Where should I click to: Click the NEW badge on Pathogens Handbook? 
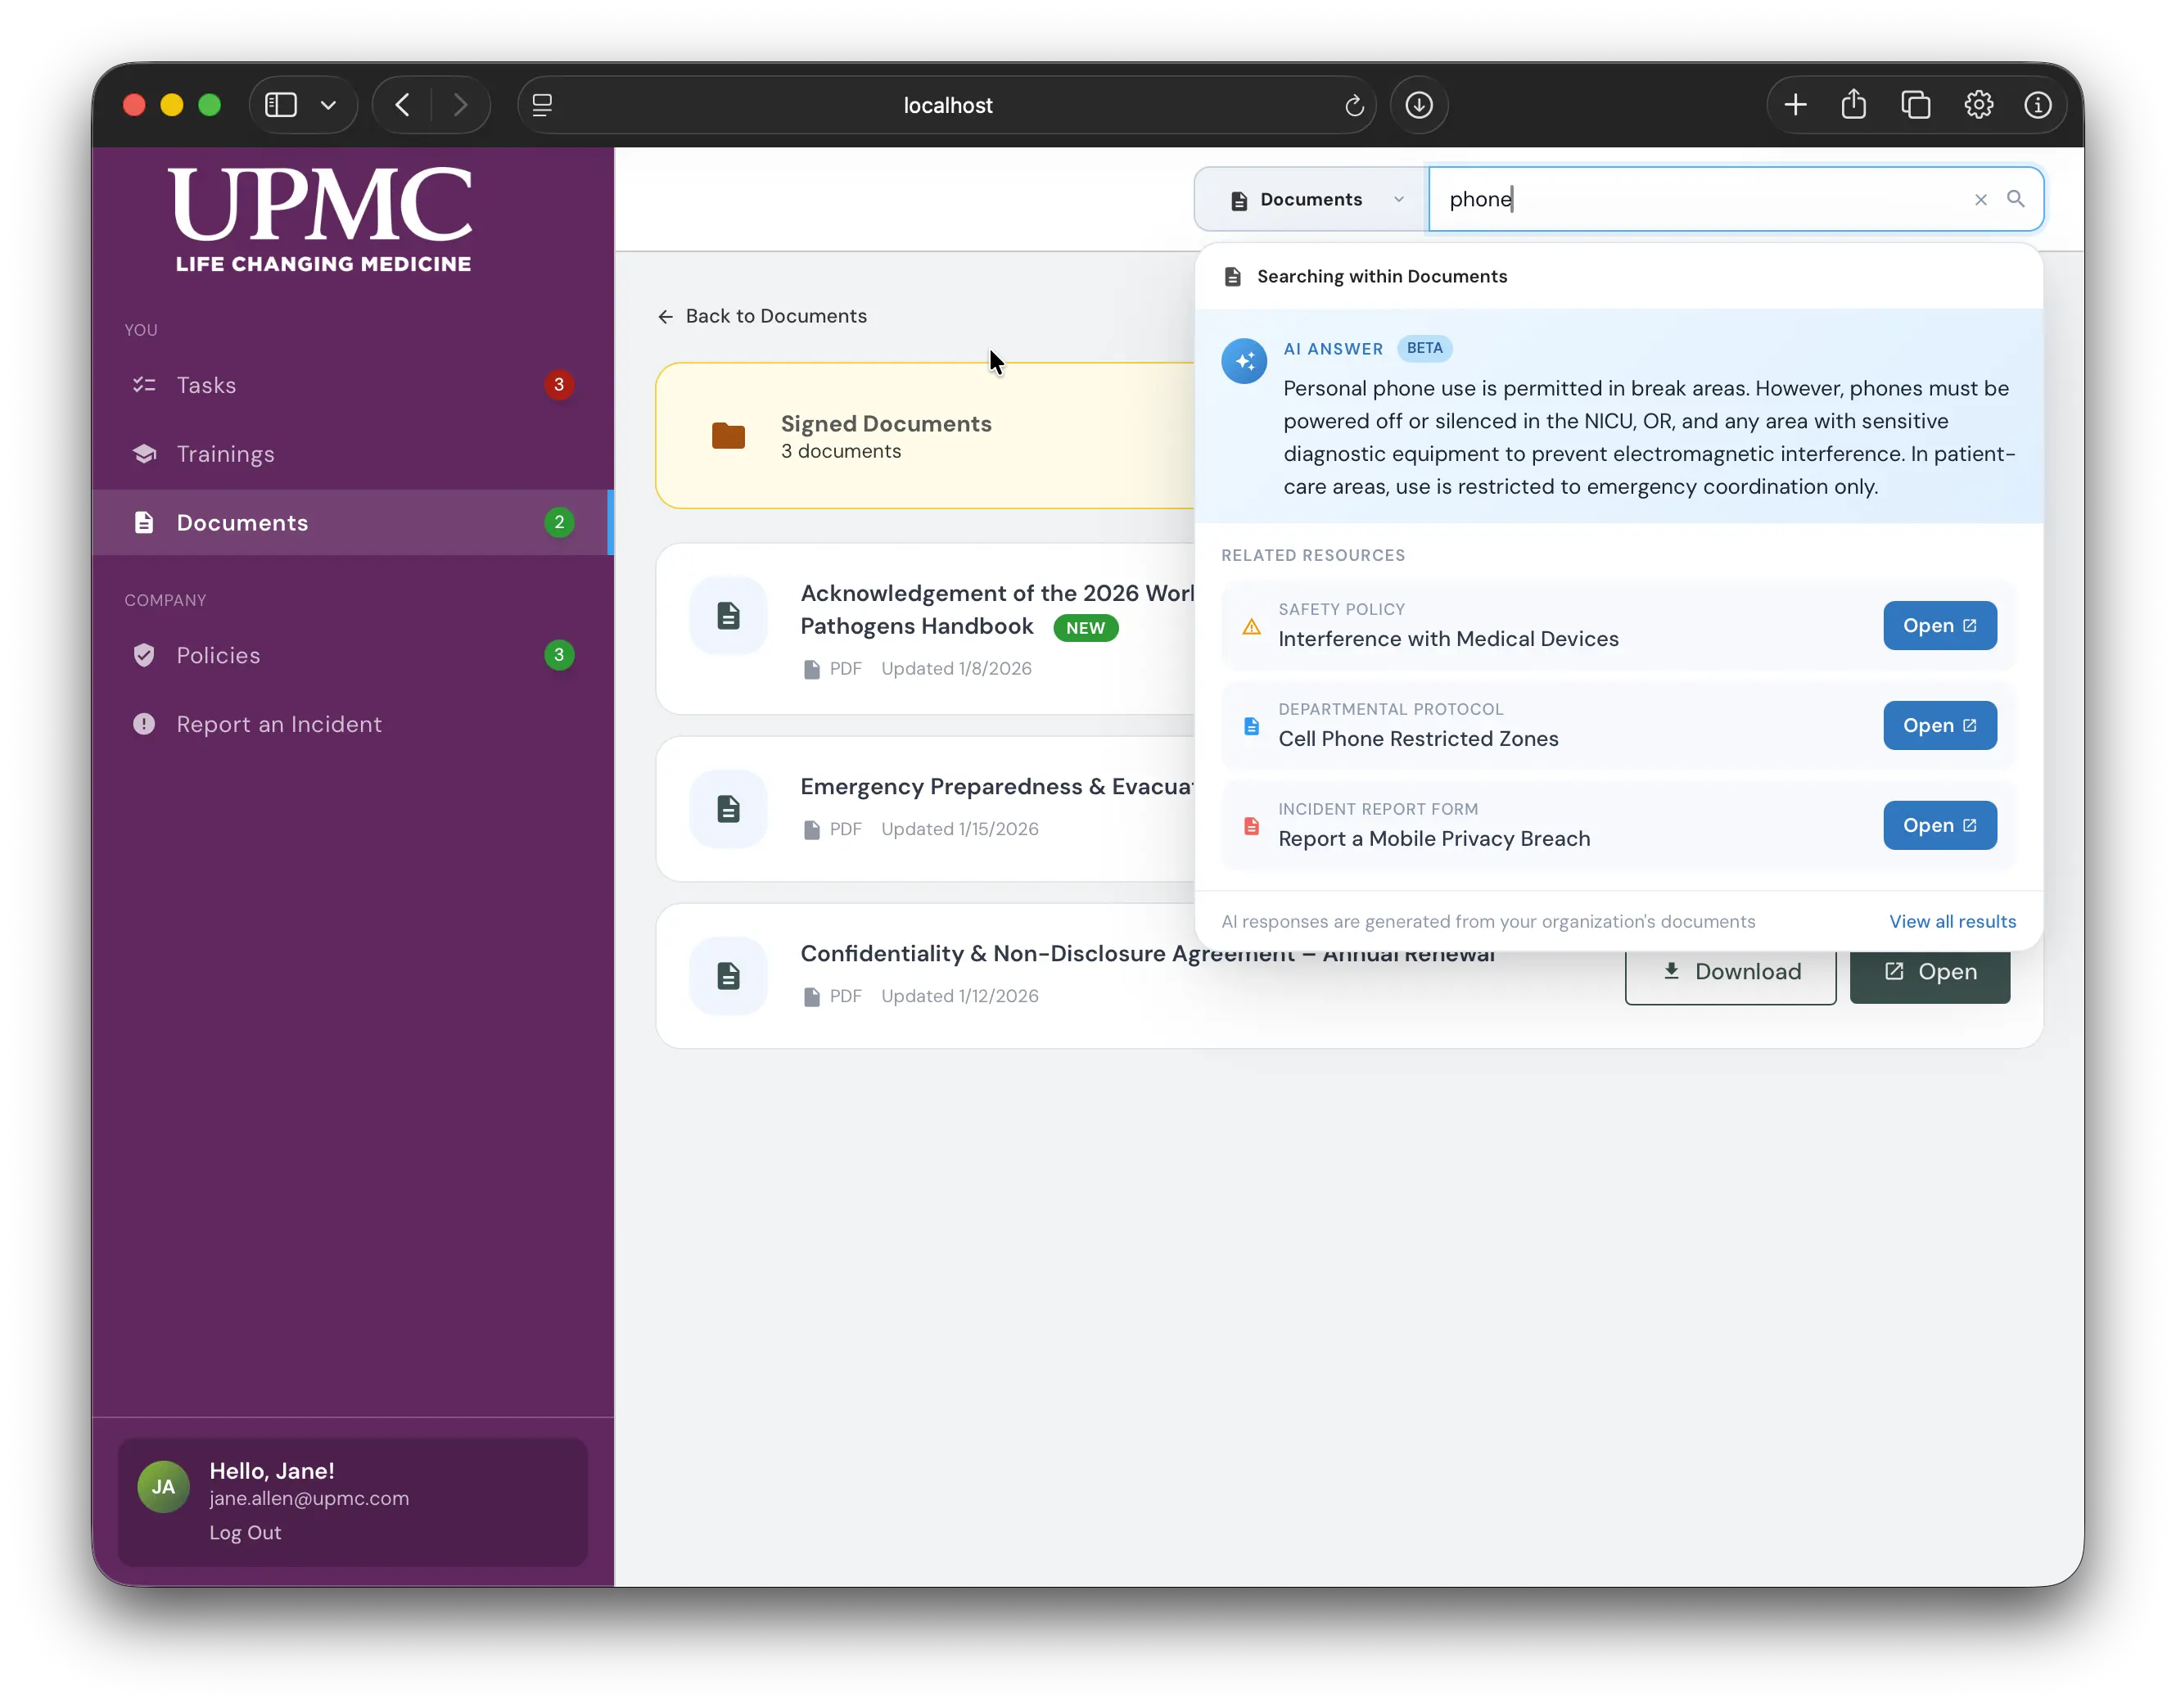[x=1085, y=628]
